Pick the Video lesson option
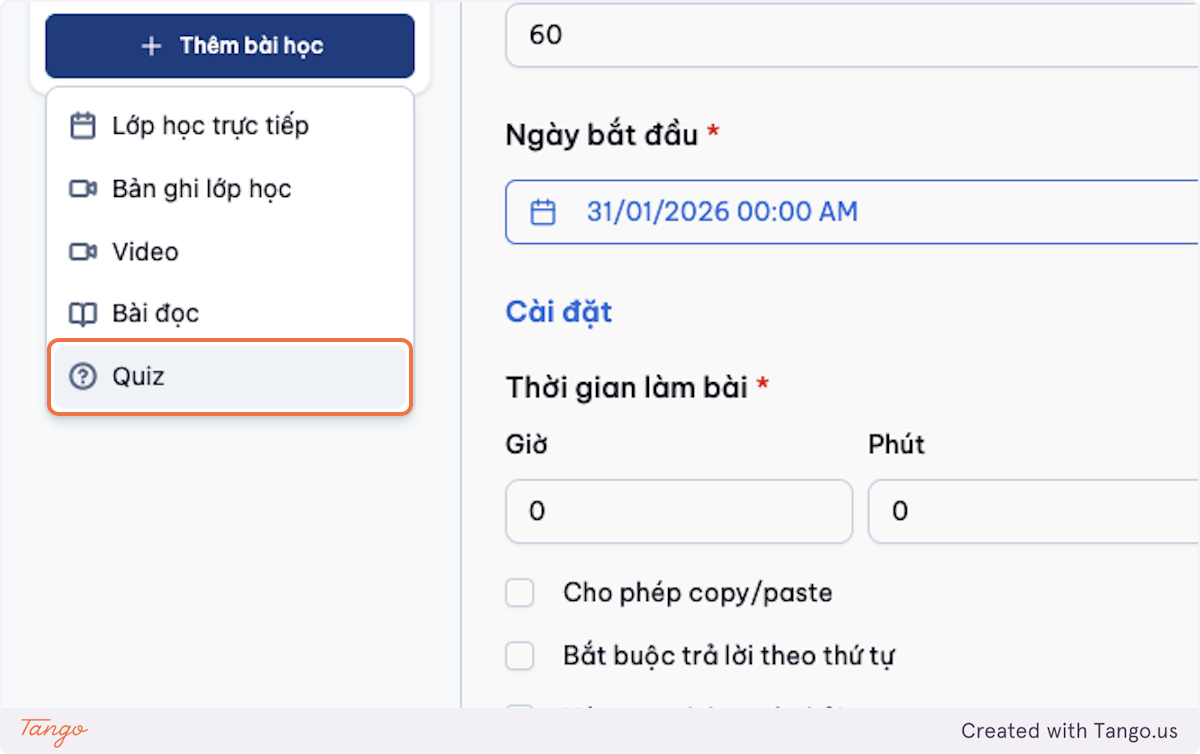This screenshot has width=1200, height=754. [x=230, y=252]
